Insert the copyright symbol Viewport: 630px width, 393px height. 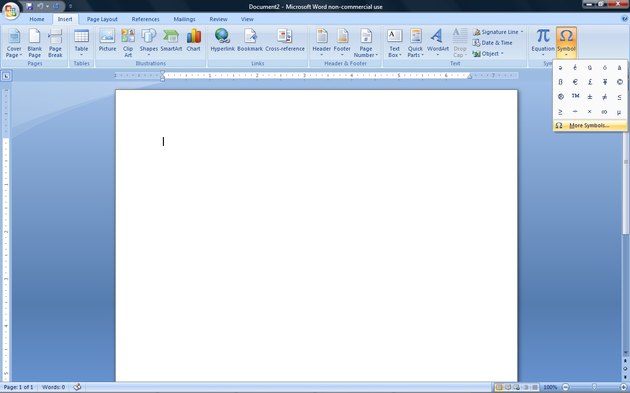click(x=619, y=82)
